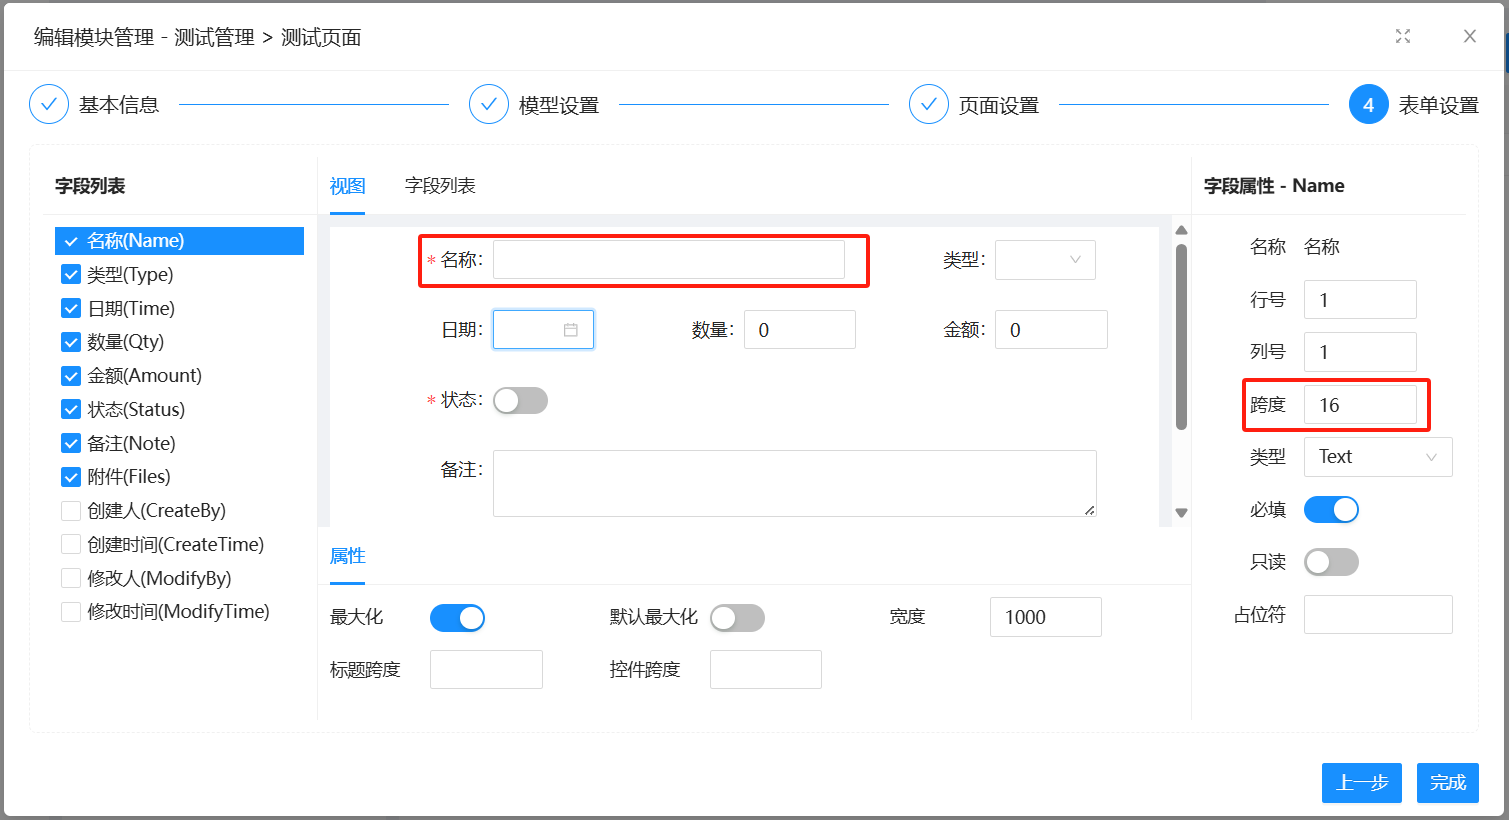The height and width of the screenshot is (820, 1509).
Task: Open the 类型 dropdown in form view
Action: point(1045,260)
